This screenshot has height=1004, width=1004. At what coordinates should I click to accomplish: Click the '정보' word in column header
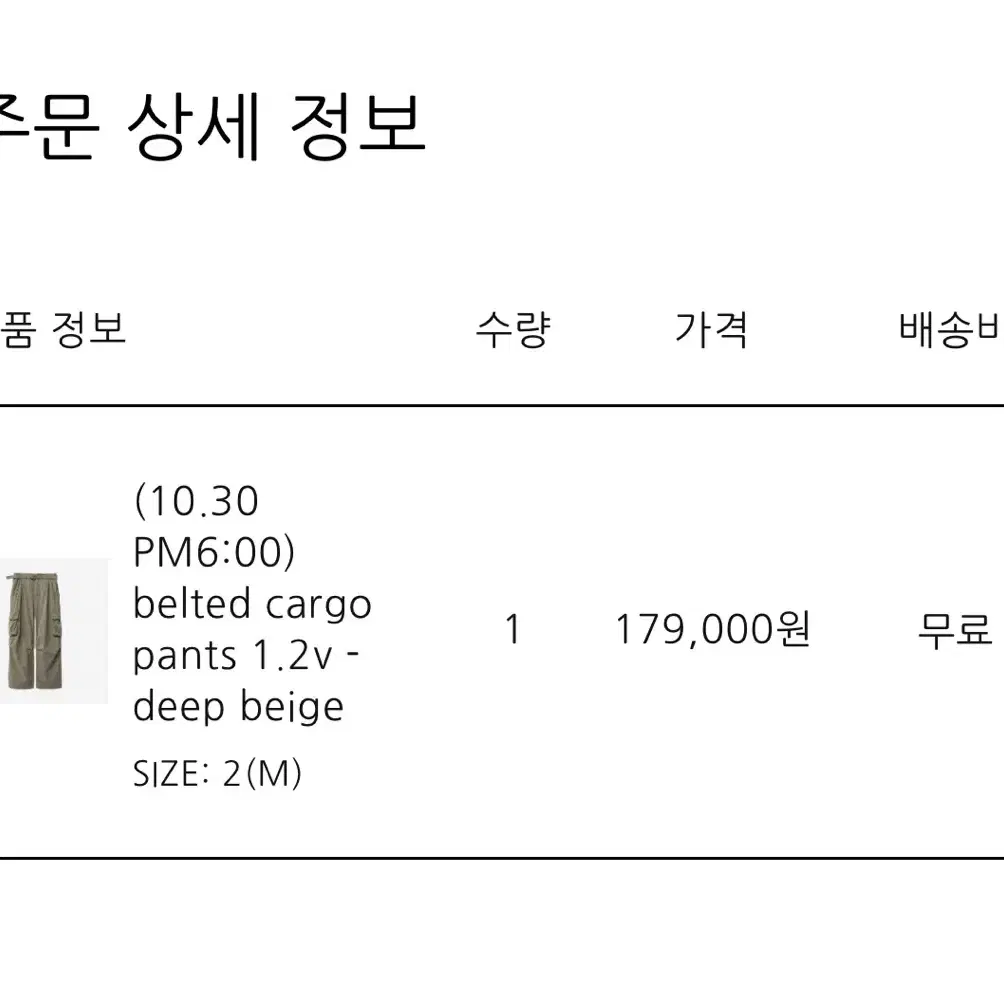tap(88, 330)
